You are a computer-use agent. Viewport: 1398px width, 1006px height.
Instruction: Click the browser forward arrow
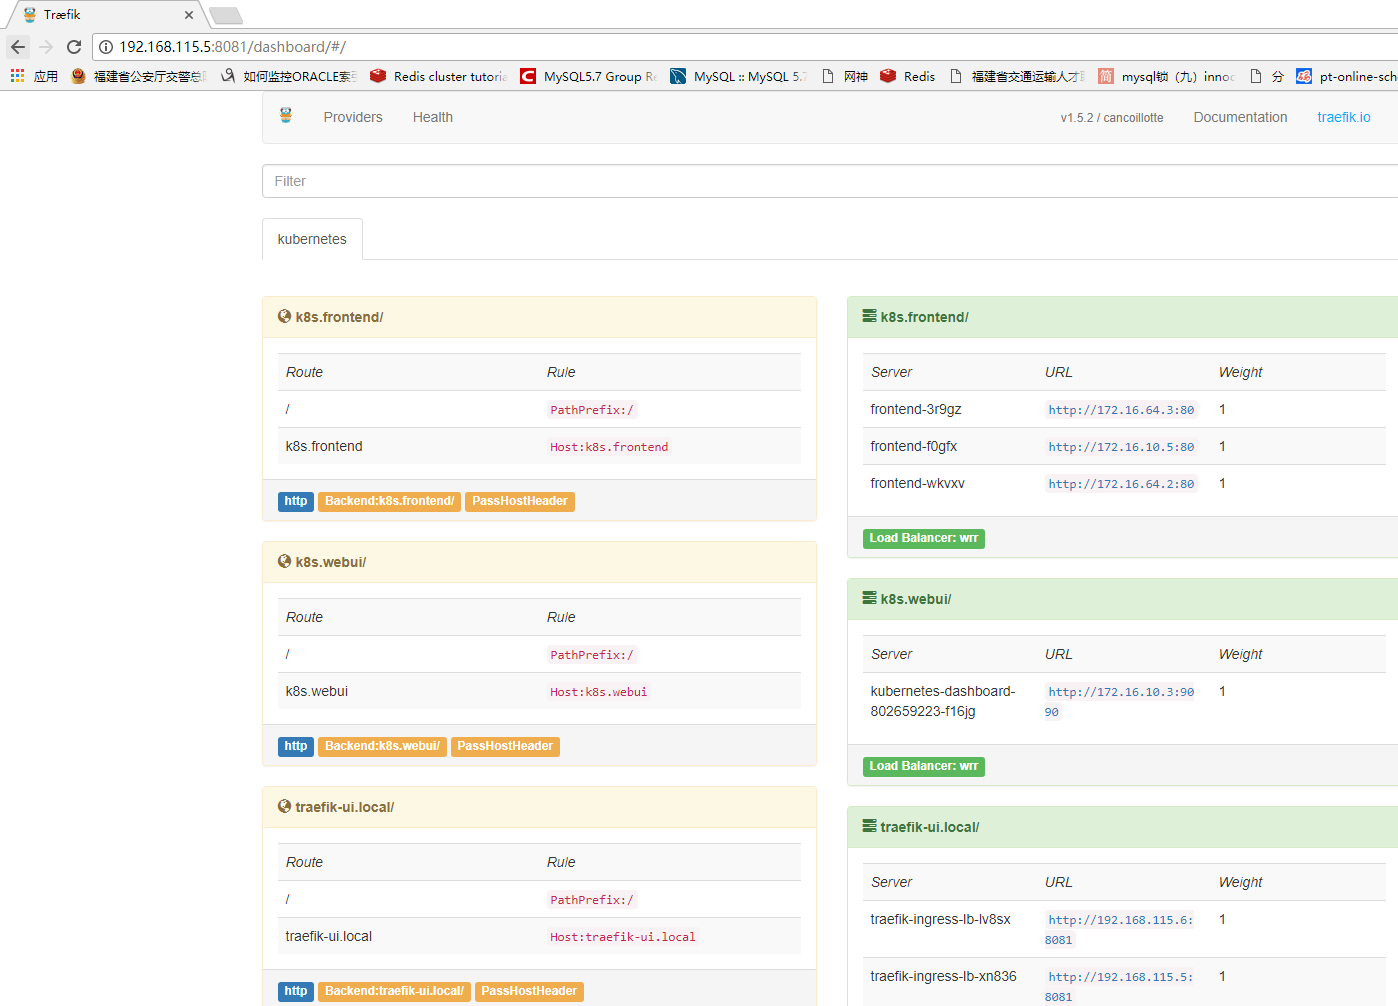tap(46, 47)
